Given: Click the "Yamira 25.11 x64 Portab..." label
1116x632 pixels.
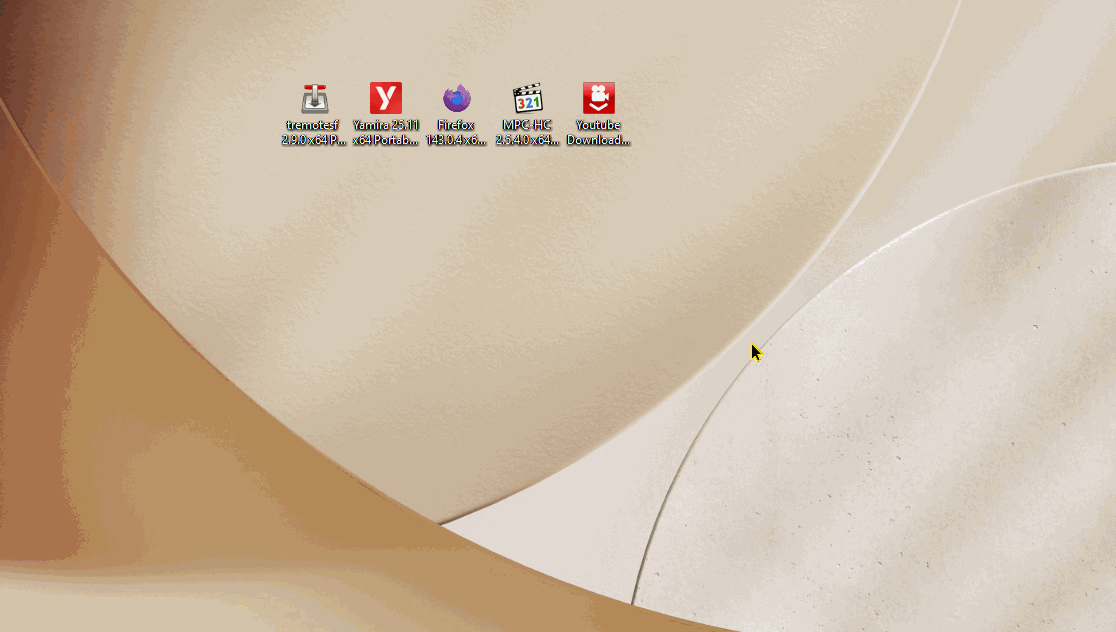Looking at the screenshot, I should (385, 132).
